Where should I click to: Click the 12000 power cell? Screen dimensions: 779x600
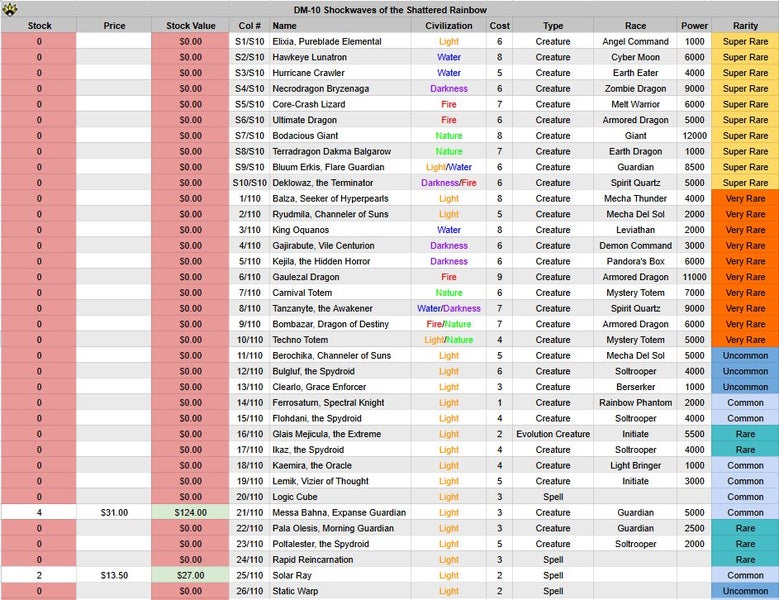(x=694, y=136)
